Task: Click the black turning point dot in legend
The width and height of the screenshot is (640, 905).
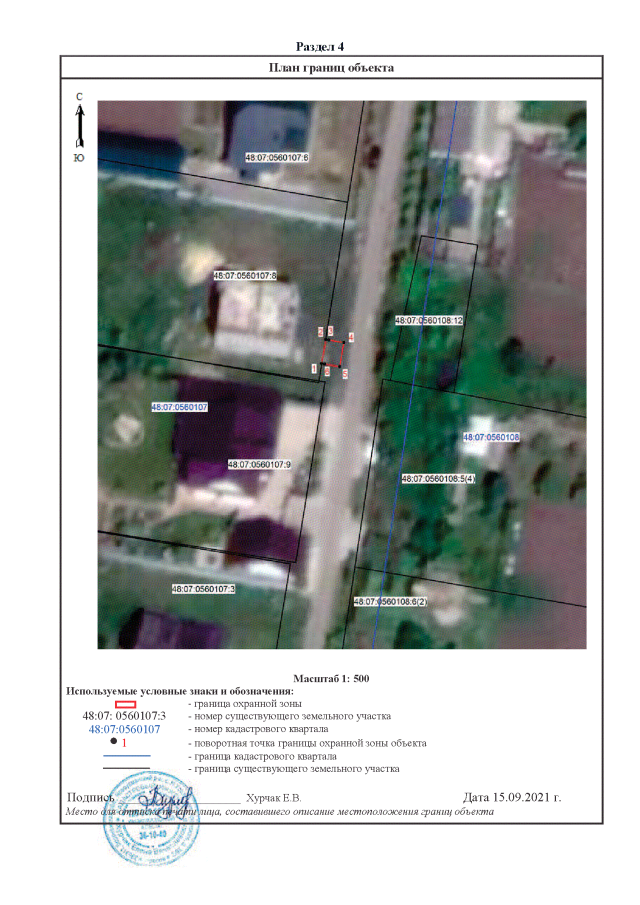Action: coord(114,742)
